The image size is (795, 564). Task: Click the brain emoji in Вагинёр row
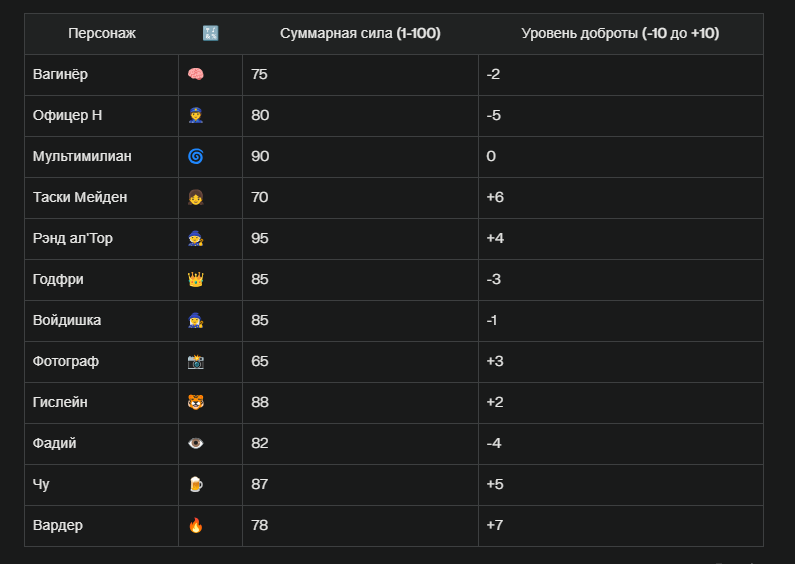(196, 75)
